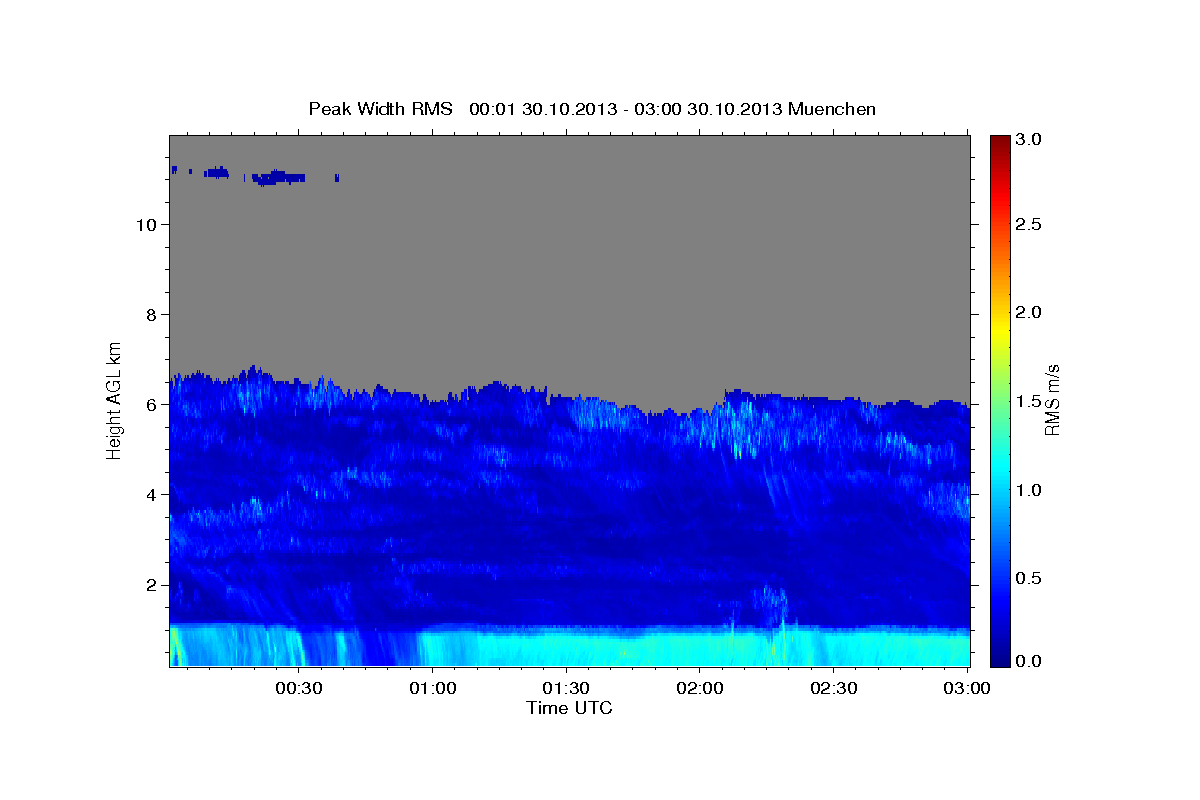Click the blue cloud patch near 11 km

coord(278,178)
